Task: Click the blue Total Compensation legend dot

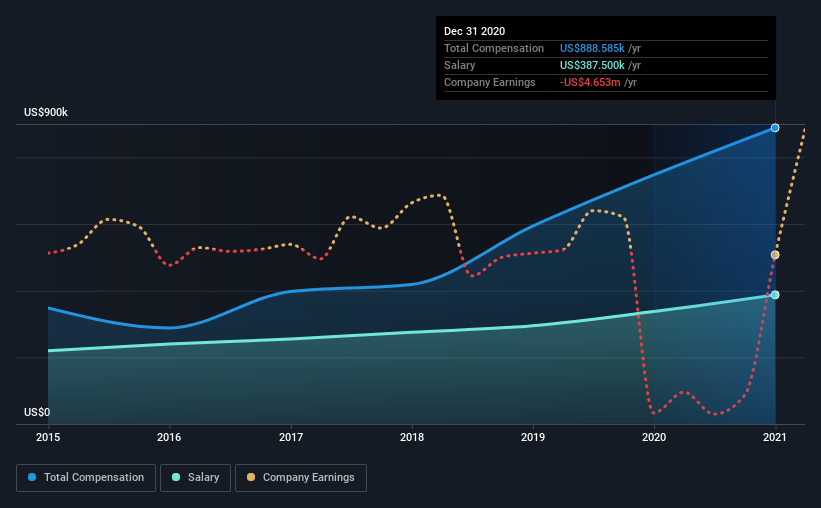Action: coord(32,477)
